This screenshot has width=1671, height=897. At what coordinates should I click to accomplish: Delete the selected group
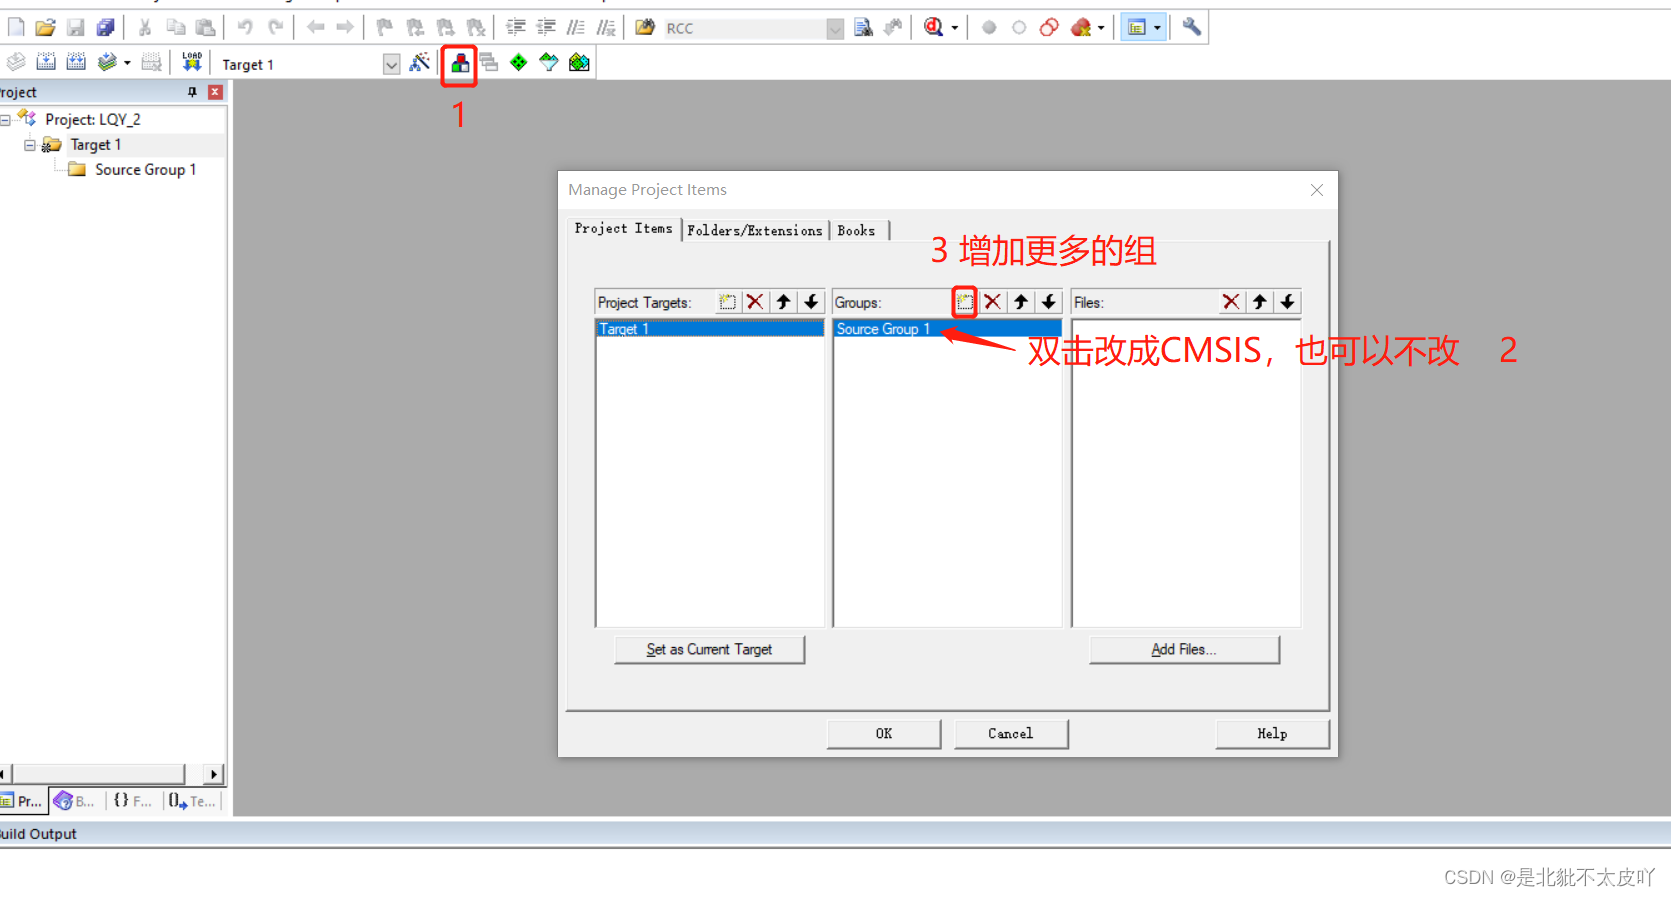click(x=992, y=302)
